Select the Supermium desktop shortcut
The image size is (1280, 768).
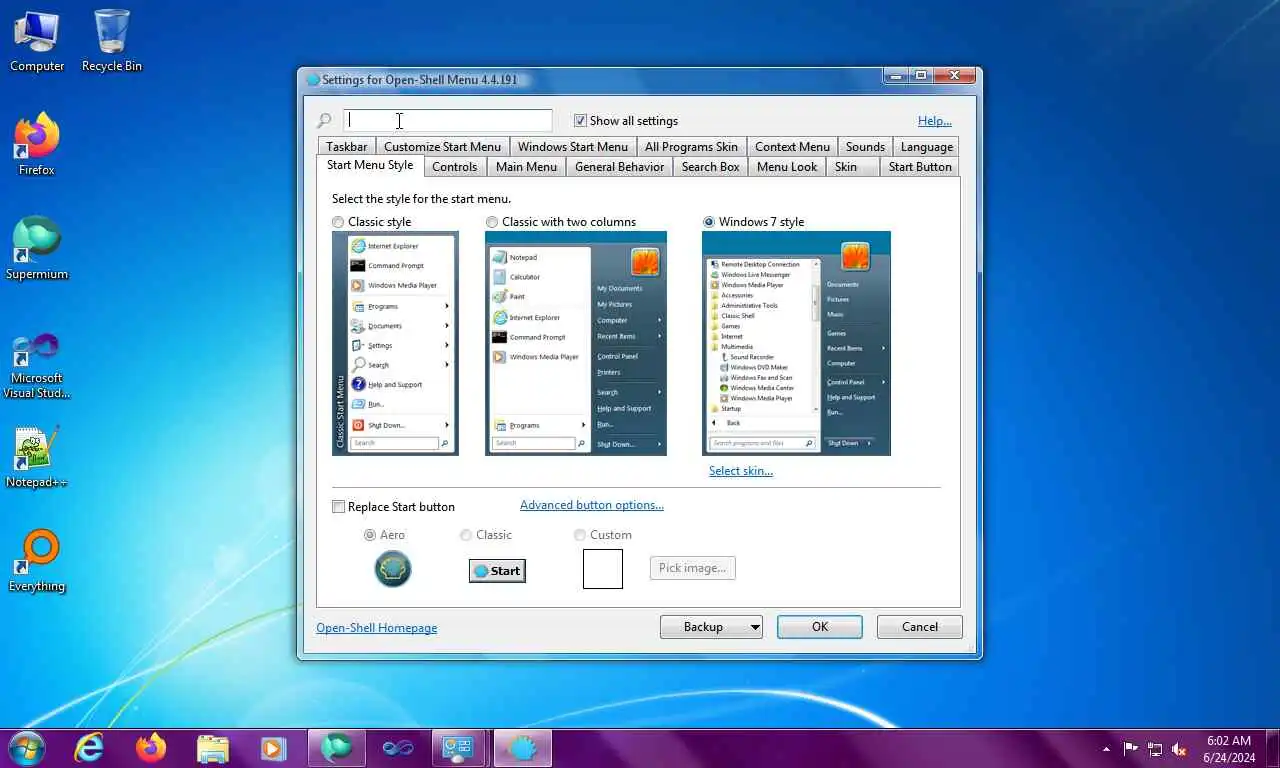[37, 248]
